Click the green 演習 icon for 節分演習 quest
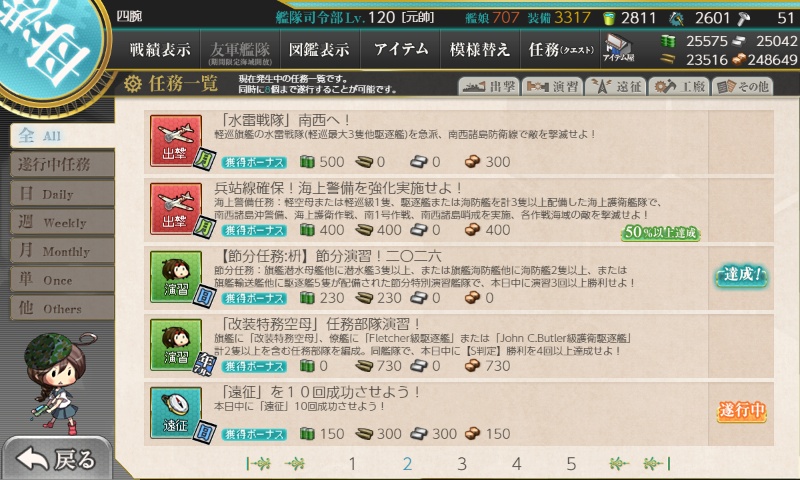800x480 pixels. point(176,276)
